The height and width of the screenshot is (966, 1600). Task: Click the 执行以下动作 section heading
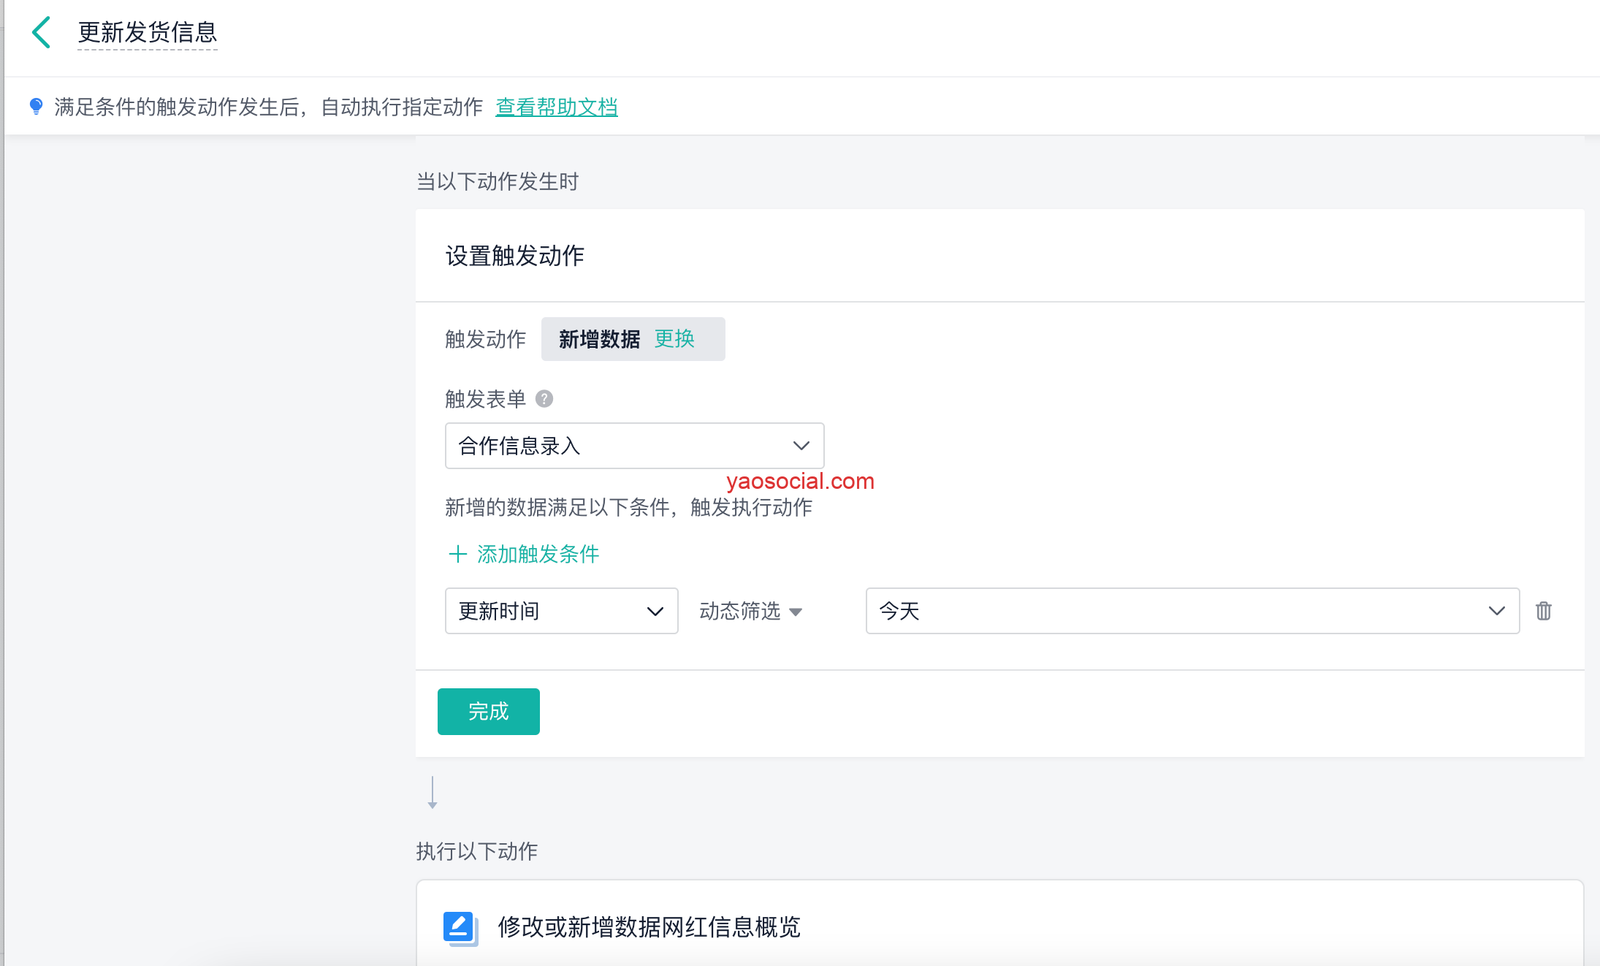[477, 851]
